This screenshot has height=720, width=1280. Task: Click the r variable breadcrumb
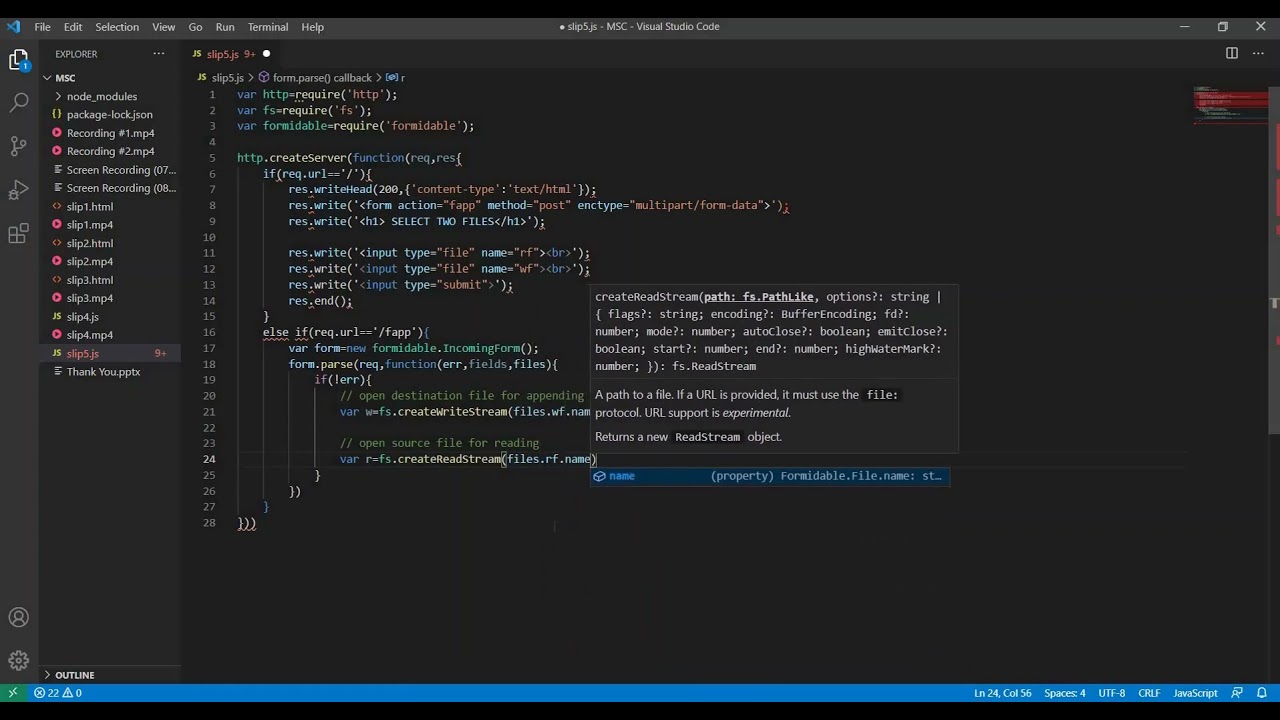[x=396, y=78]
